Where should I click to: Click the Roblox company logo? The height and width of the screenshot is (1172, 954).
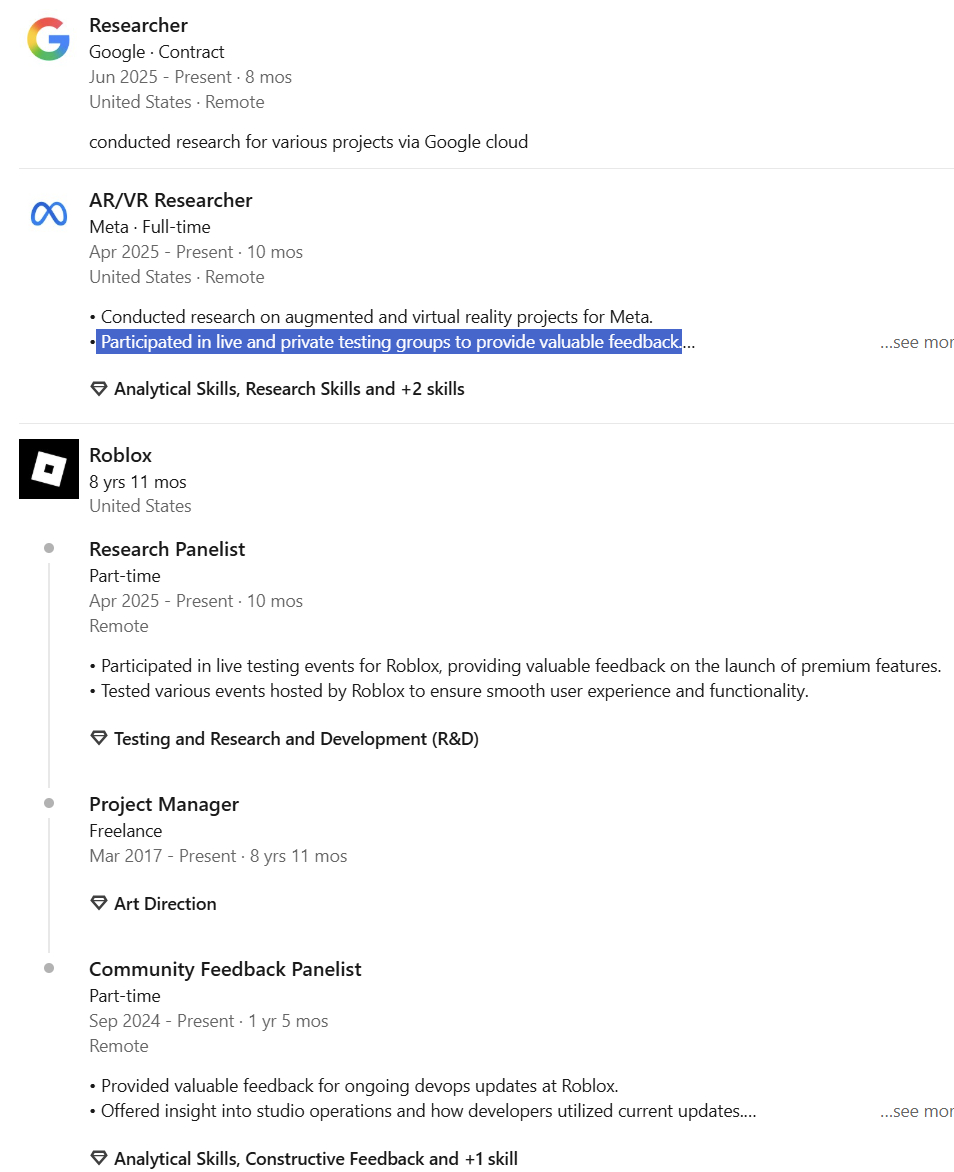click(48, 469)
